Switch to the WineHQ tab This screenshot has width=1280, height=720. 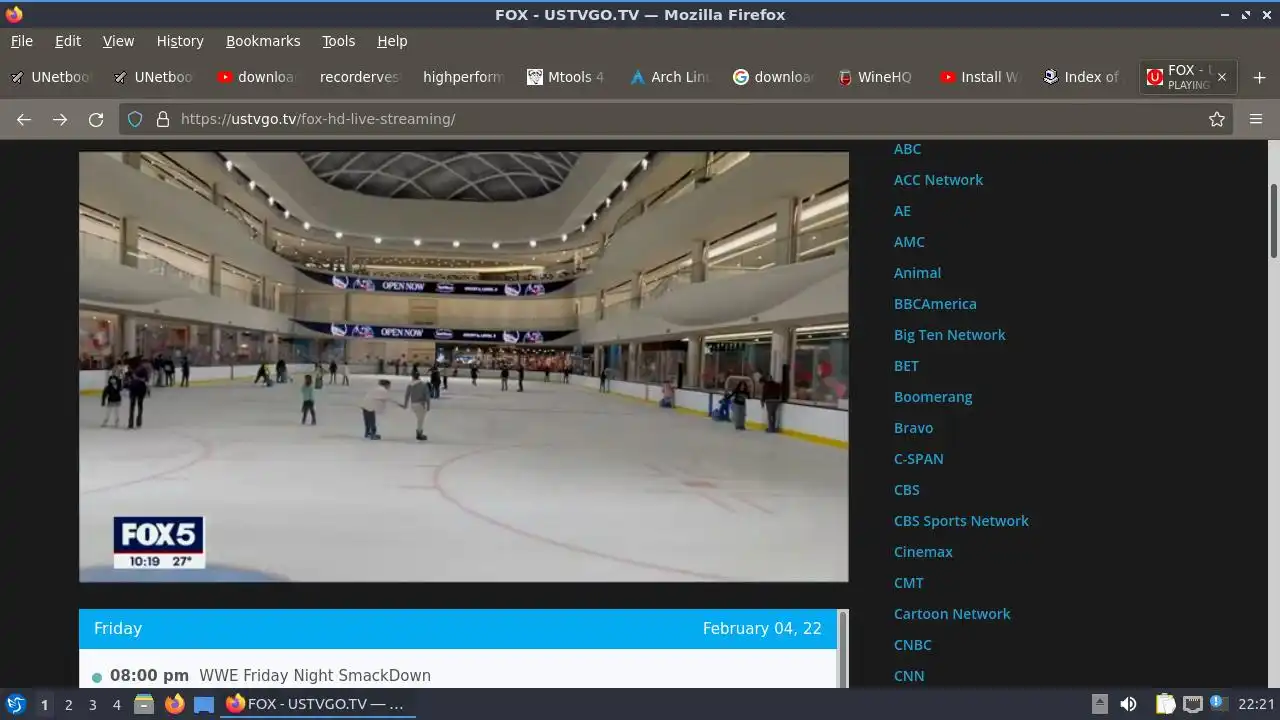coord(877,77)
